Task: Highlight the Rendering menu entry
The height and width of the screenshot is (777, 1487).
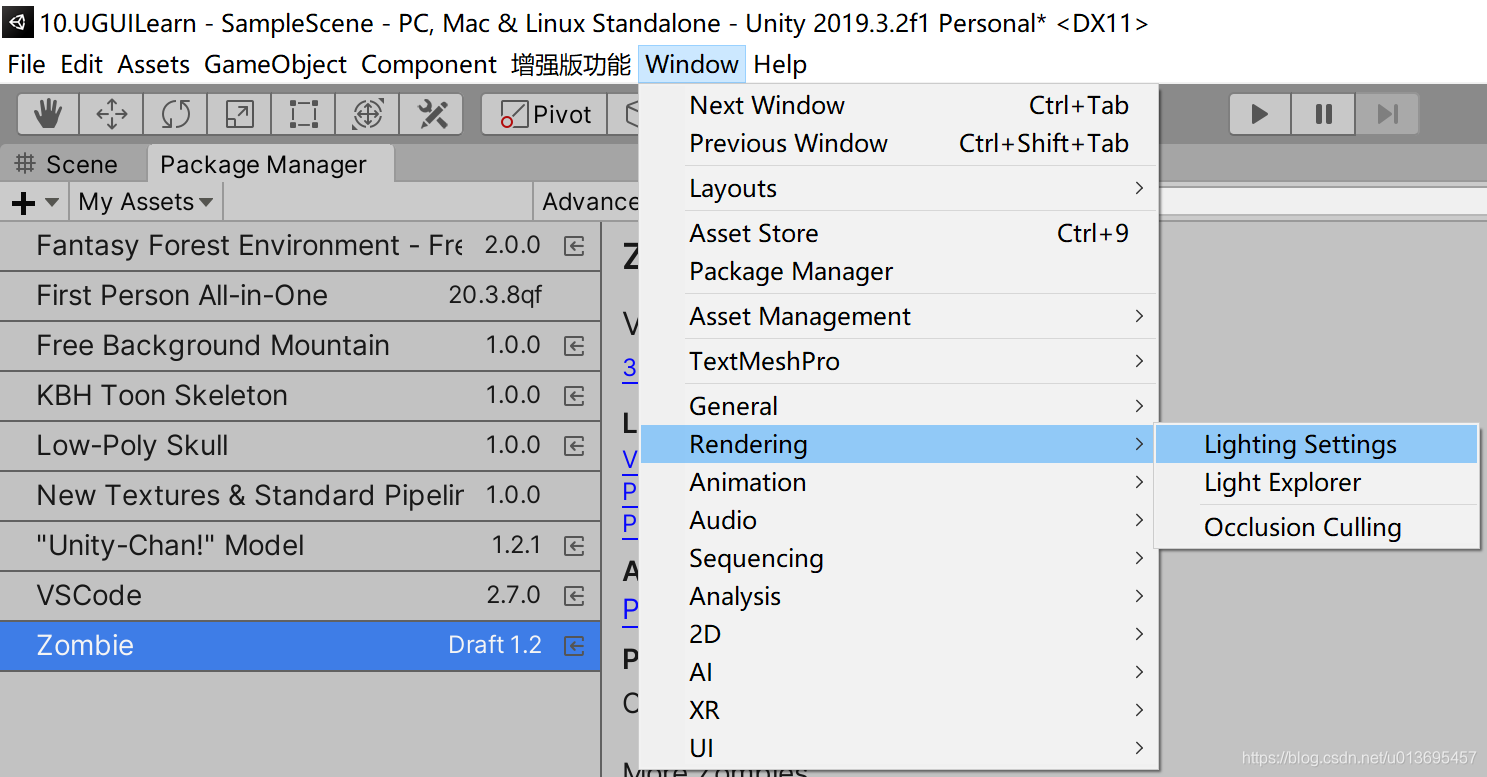Action: (x=898, y=444)
